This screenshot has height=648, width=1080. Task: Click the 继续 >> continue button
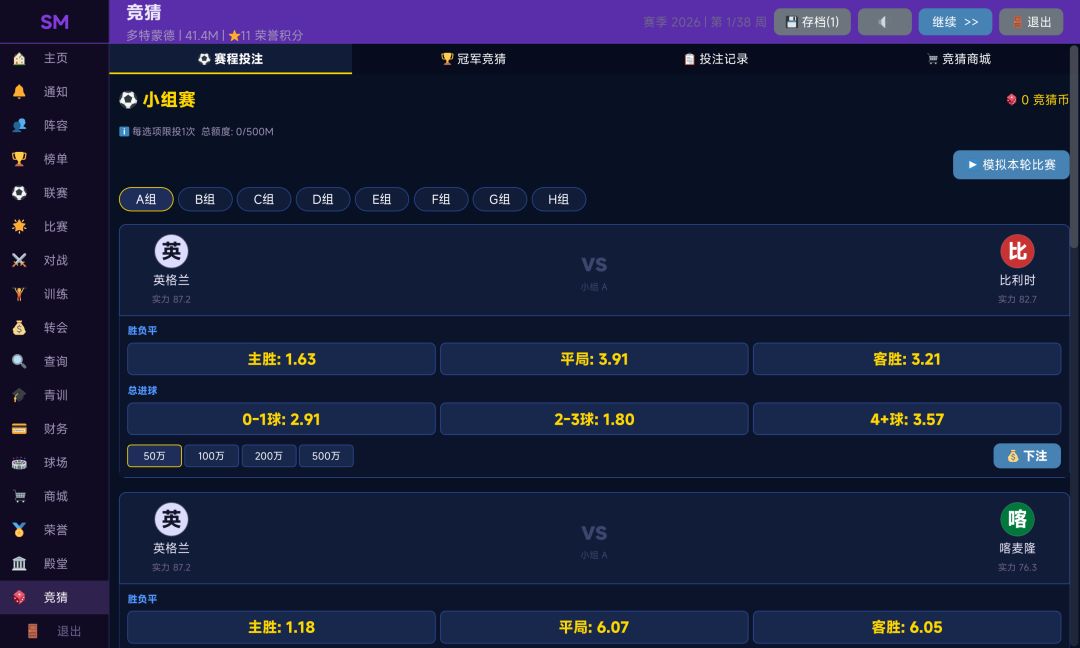point(955,22)
